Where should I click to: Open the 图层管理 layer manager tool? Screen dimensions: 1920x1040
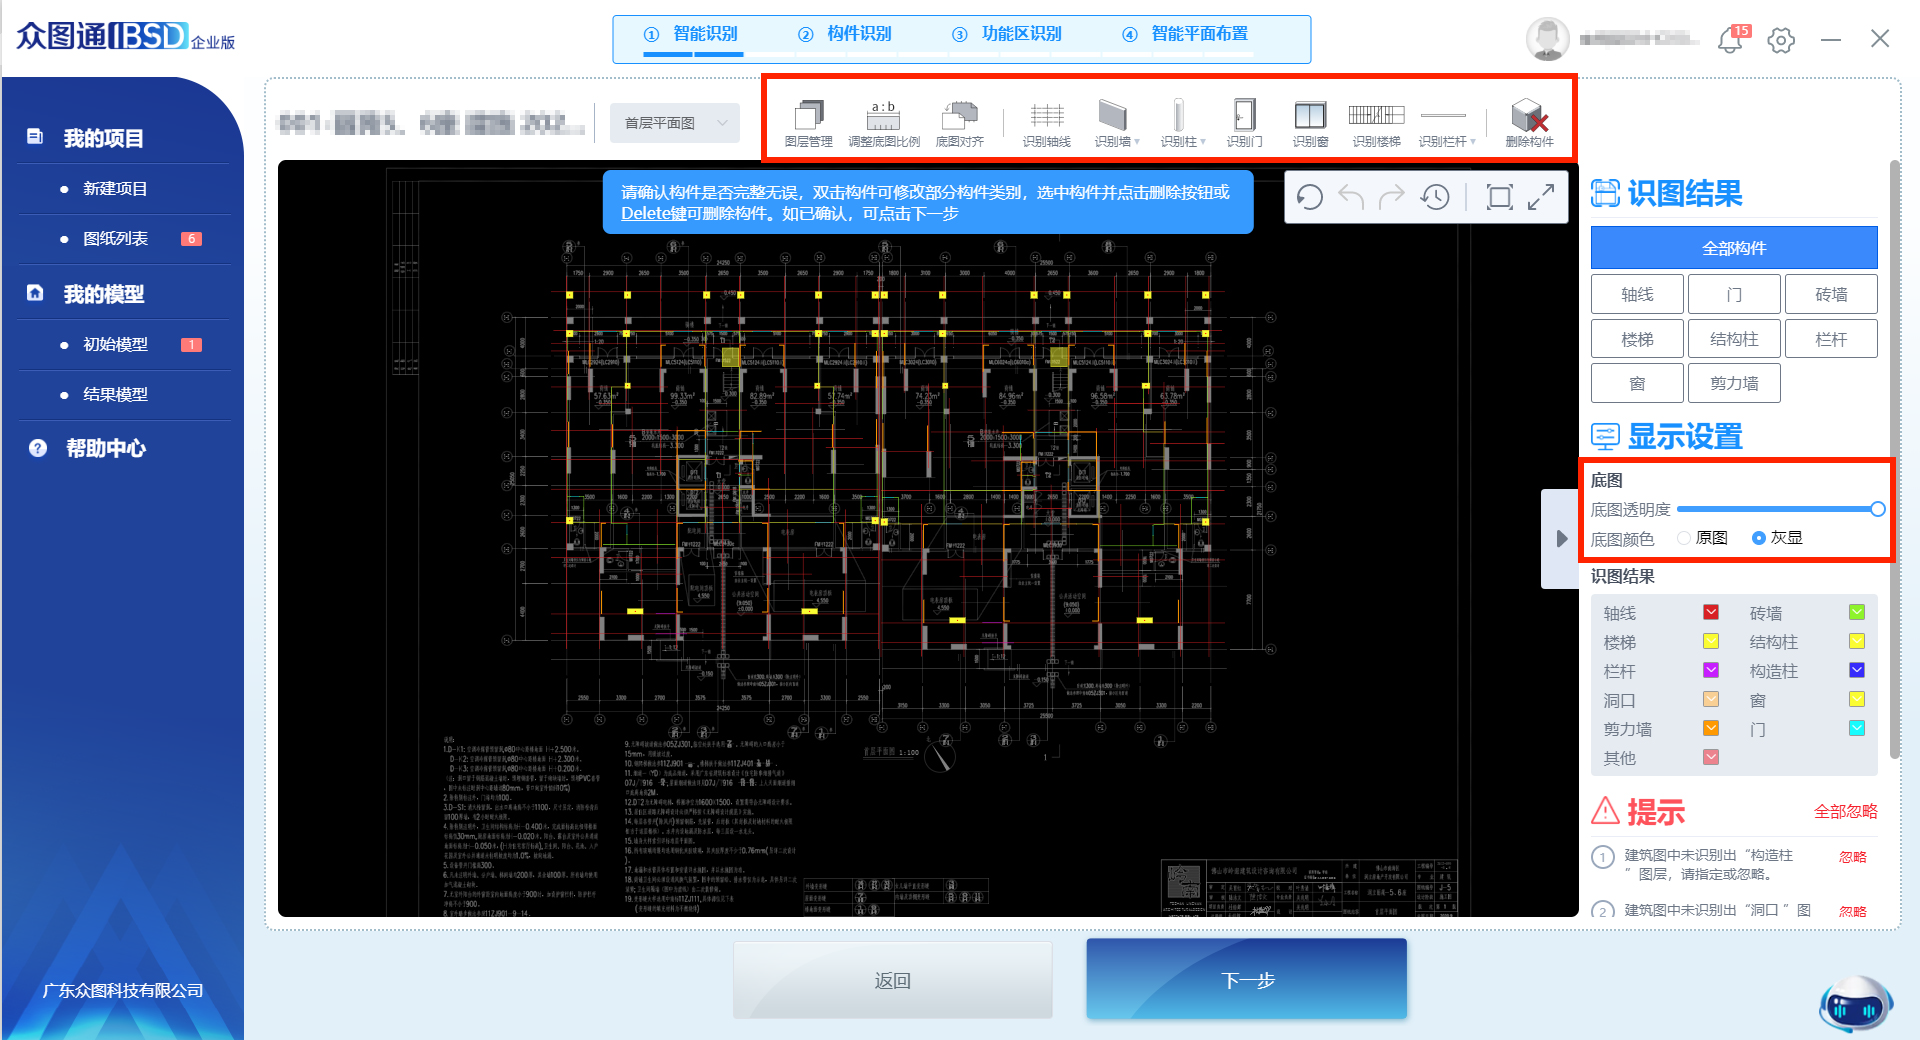[x=808, y=123]
